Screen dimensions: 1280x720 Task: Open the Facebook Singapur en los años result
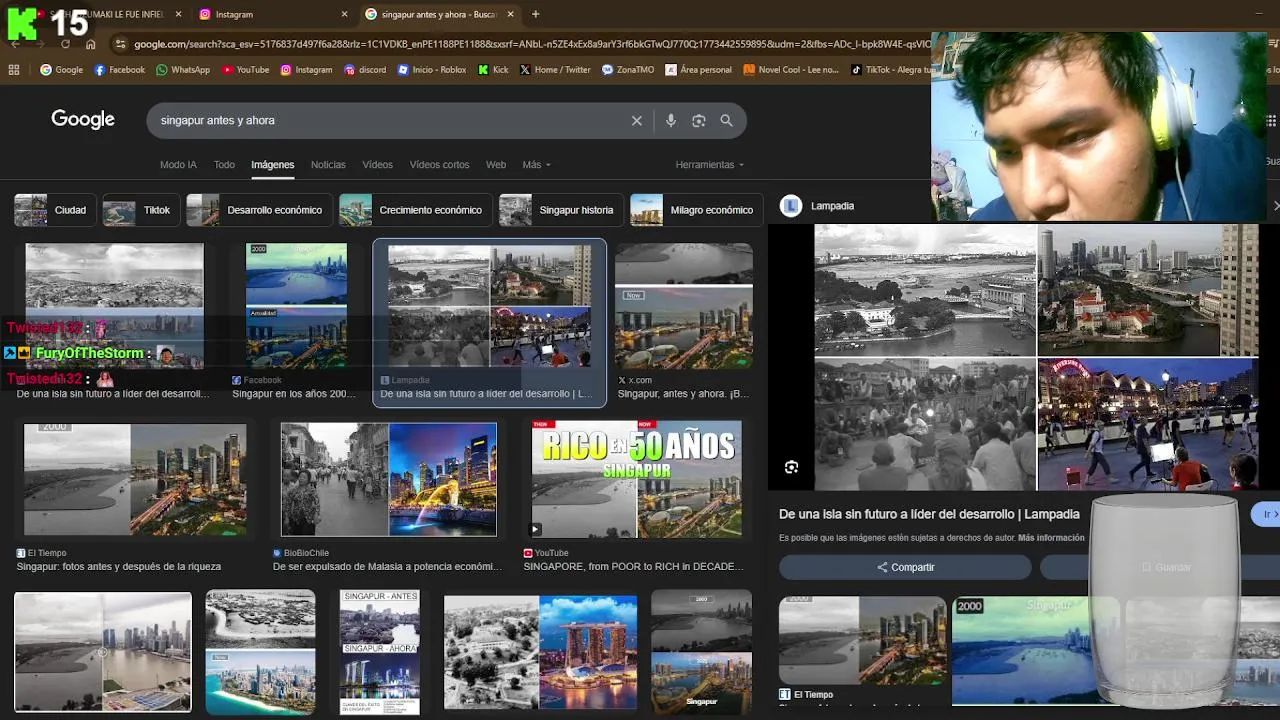pos(296,306)
